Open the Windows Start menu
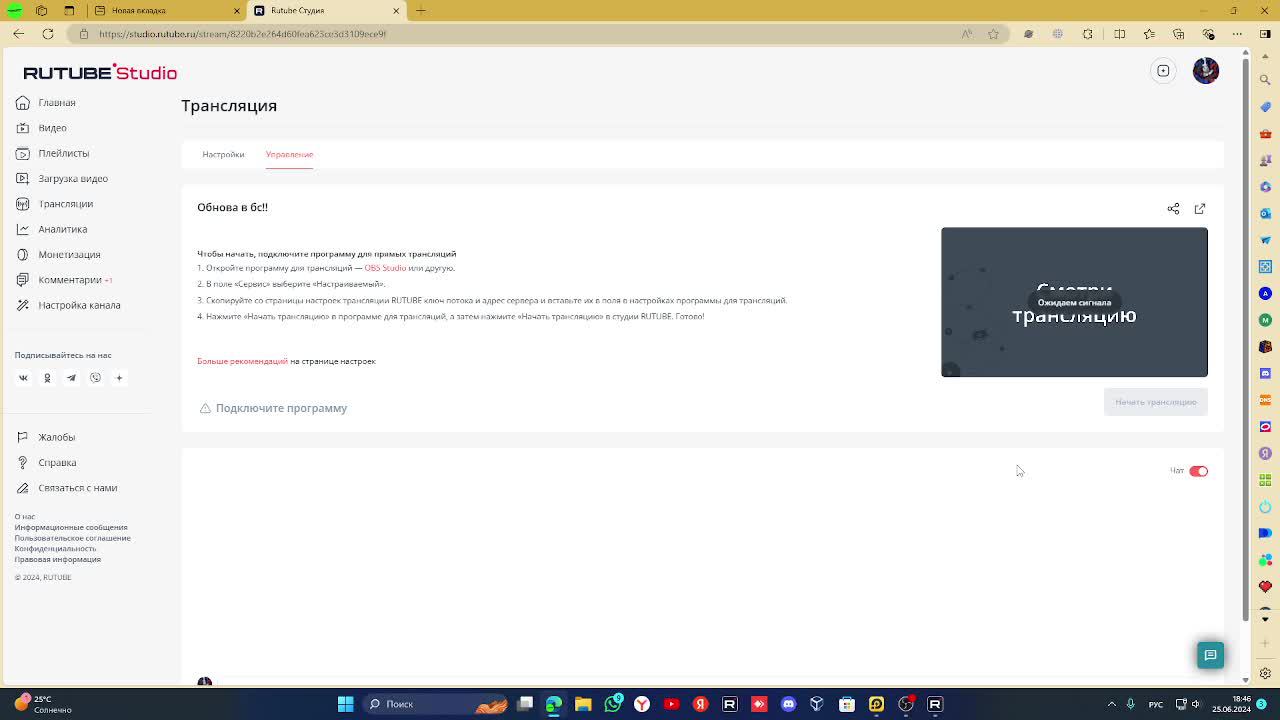Viewport: 1280px width, 720px height. coord(345,704)
